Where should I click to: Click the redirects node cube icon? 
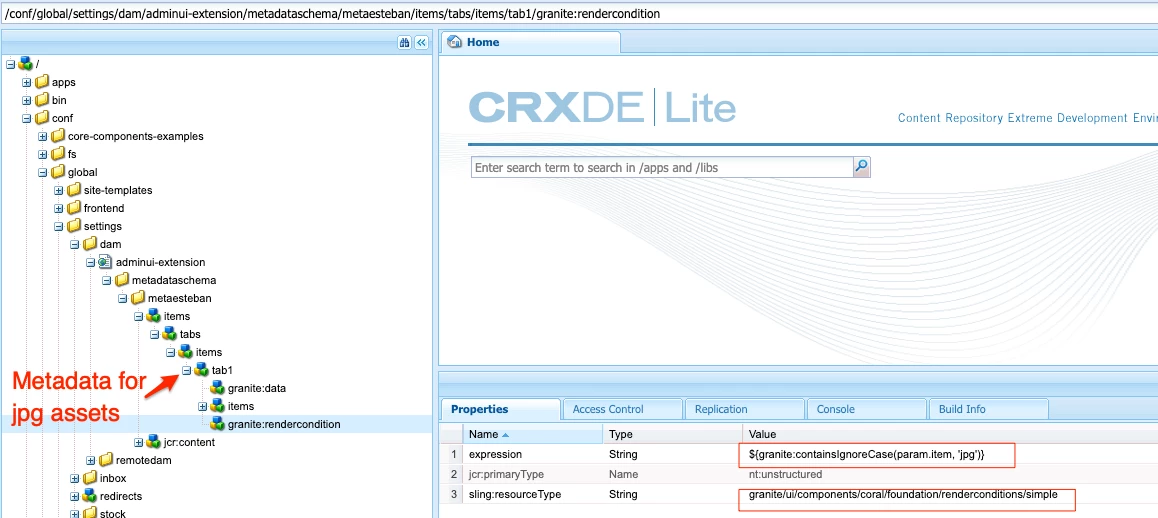coord(90,496)
